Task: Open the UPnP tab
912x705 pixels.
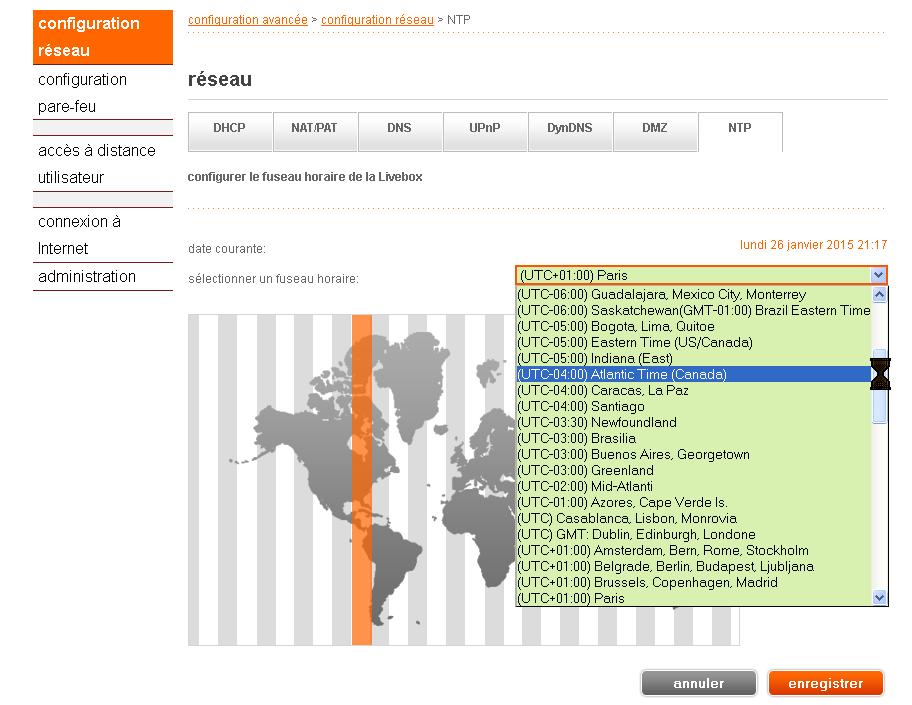Action: point(484,129)
